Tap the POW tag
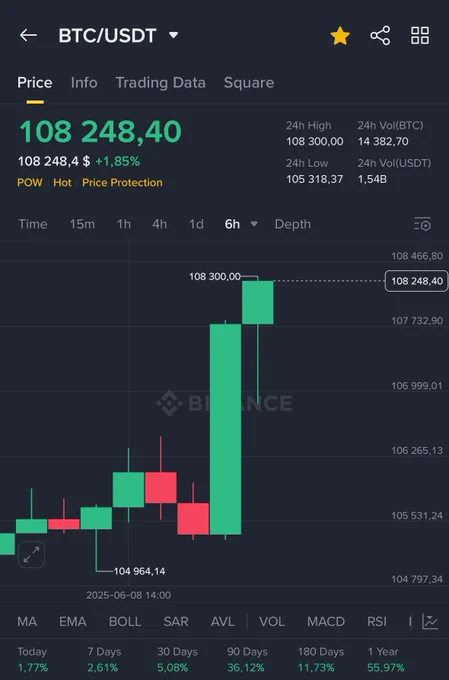This screenshot has width=449, height=680. tap(30, 183)
